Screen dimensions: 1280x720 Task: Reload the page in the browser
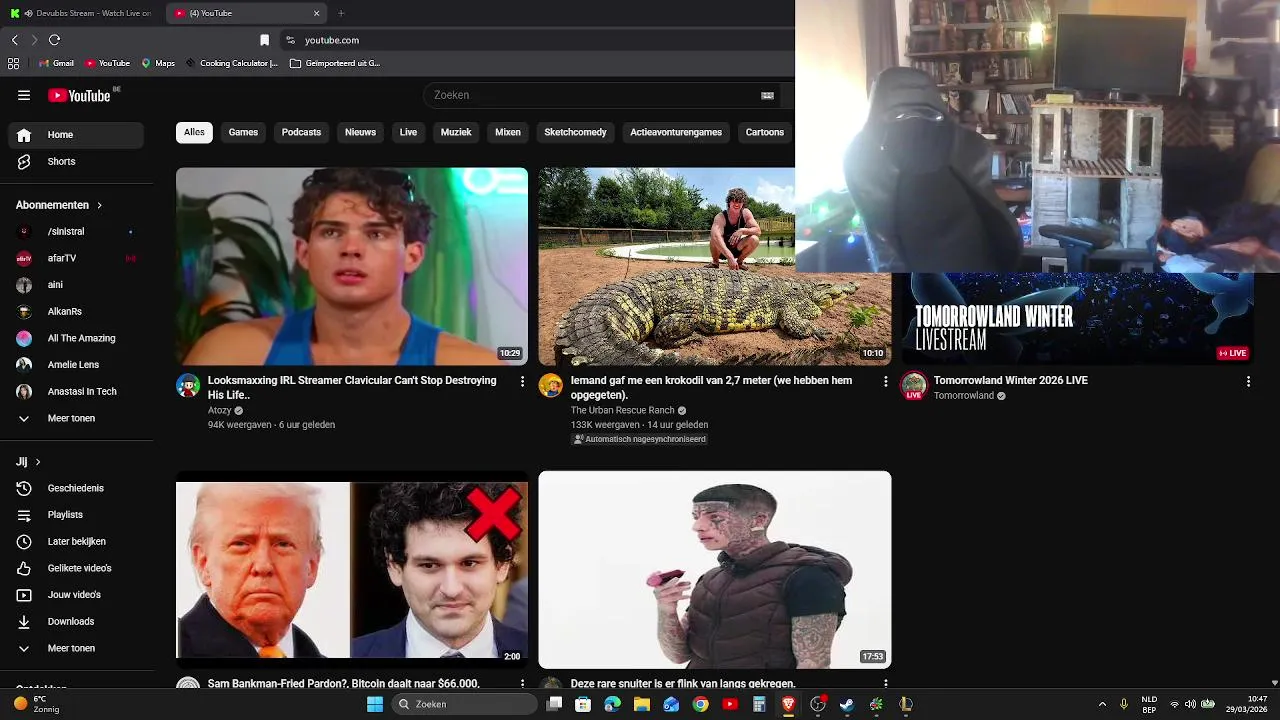pyautogui.click(x=54, y=40)
